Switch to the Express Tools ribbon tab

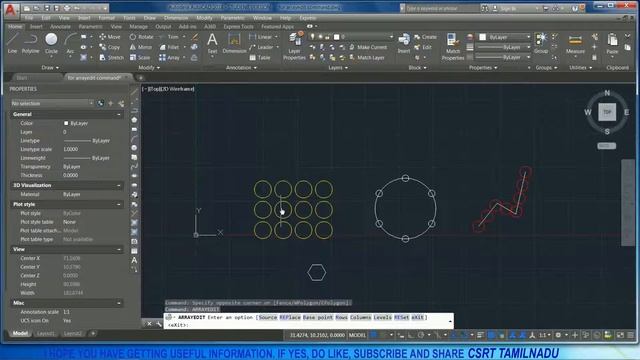(238, 27)
